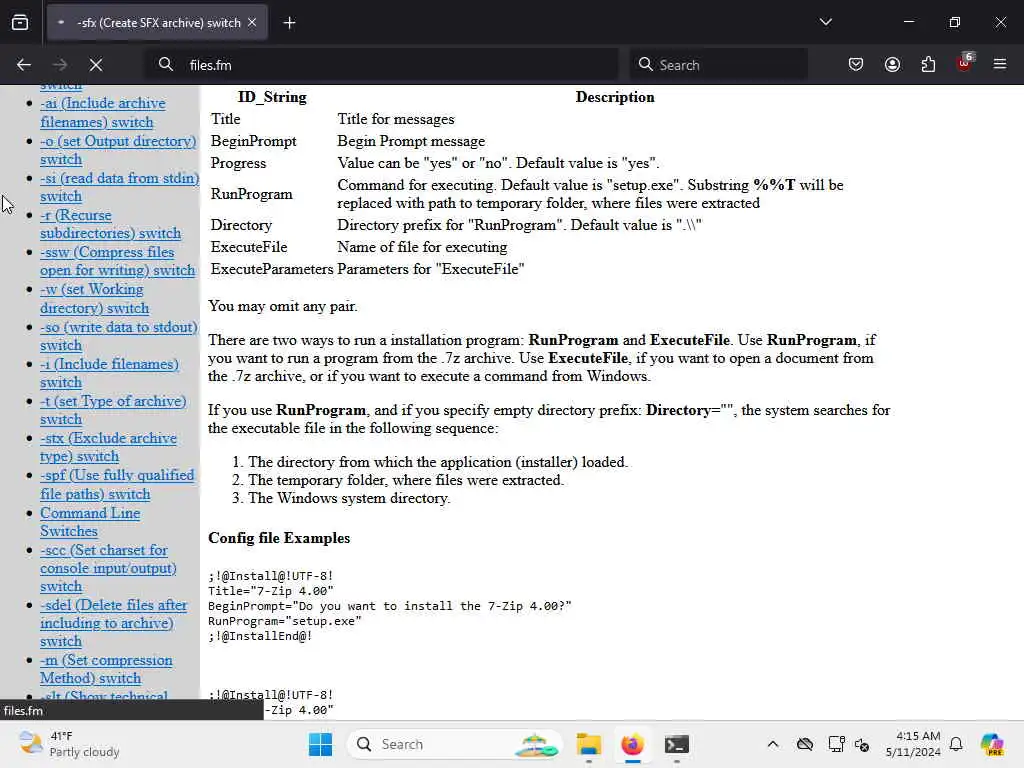Open the -spf (Use fully qualified file paths) link
This screenshot has height=768, width=1024.
[x=117, y=484]
